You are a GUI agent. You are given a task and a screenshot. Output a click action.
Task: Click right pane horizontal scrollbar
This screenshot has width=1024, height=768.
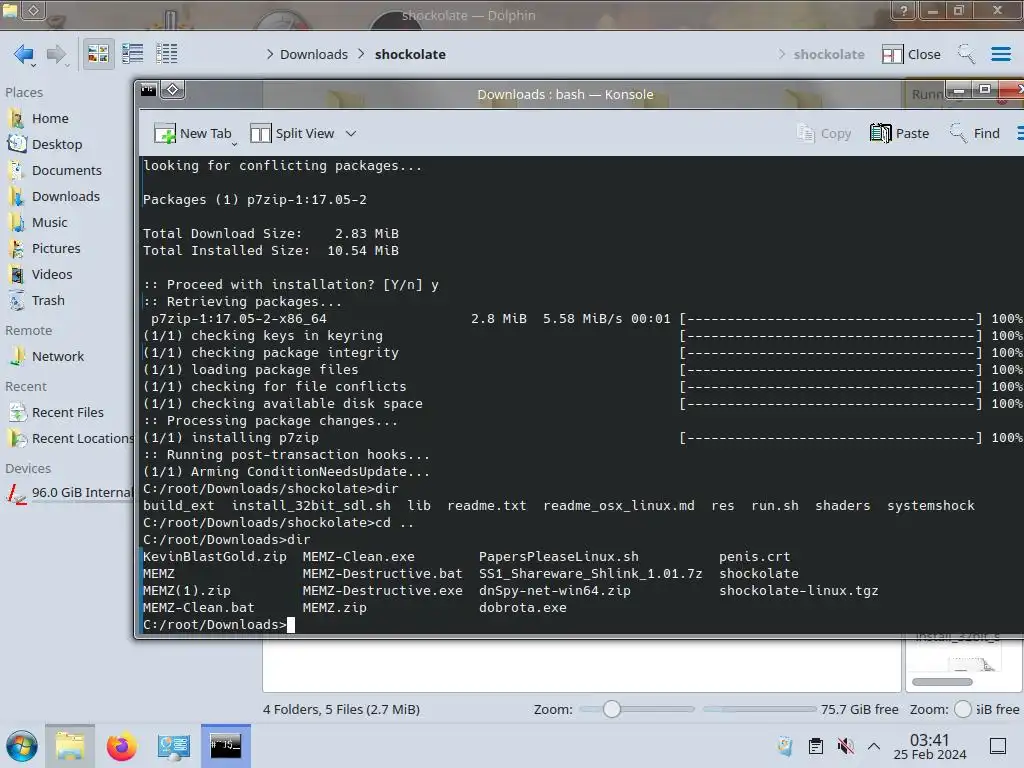click(942, 682)
